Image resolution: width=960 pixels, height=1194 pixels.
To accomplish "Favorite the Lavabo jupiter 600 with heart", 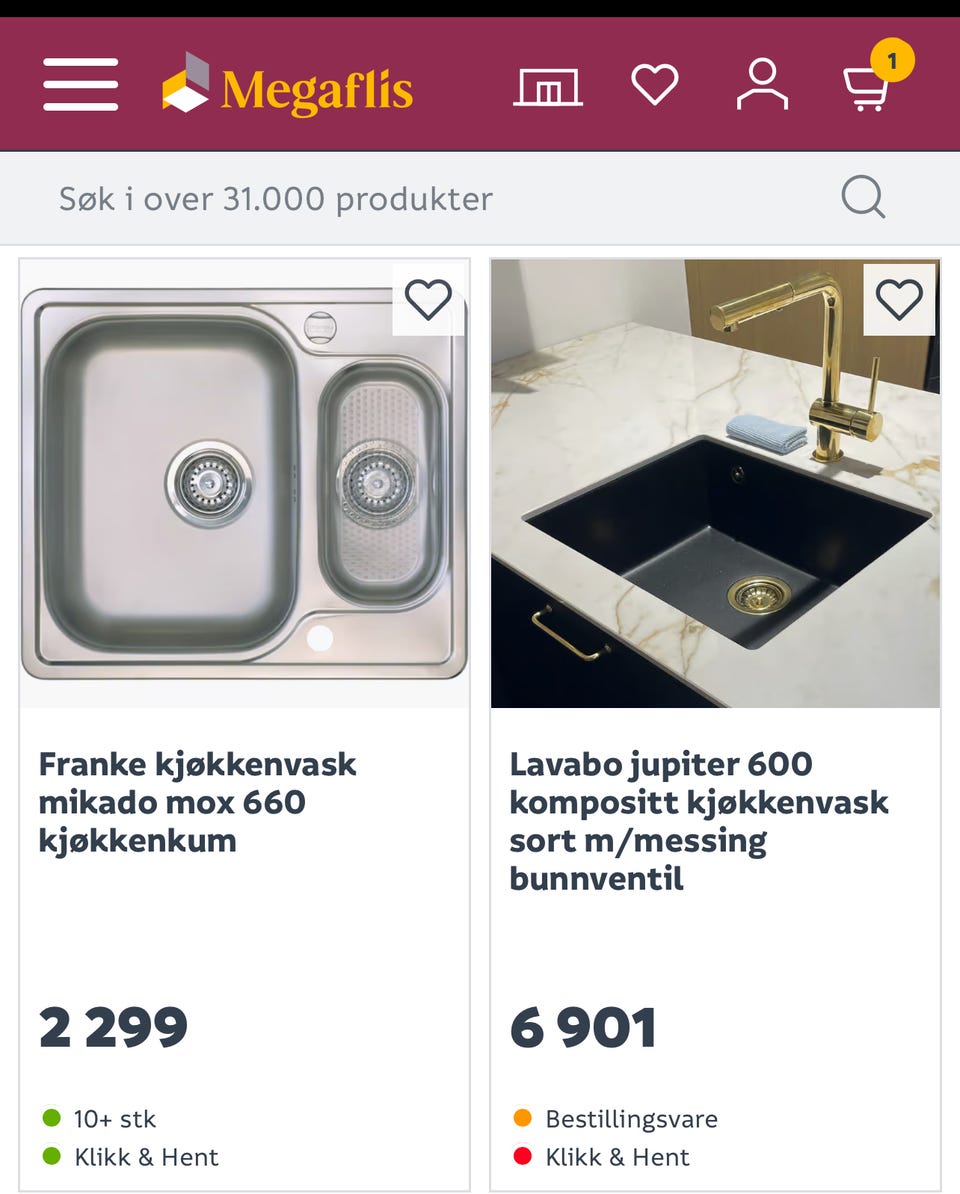I will click(x=899, y=299).
